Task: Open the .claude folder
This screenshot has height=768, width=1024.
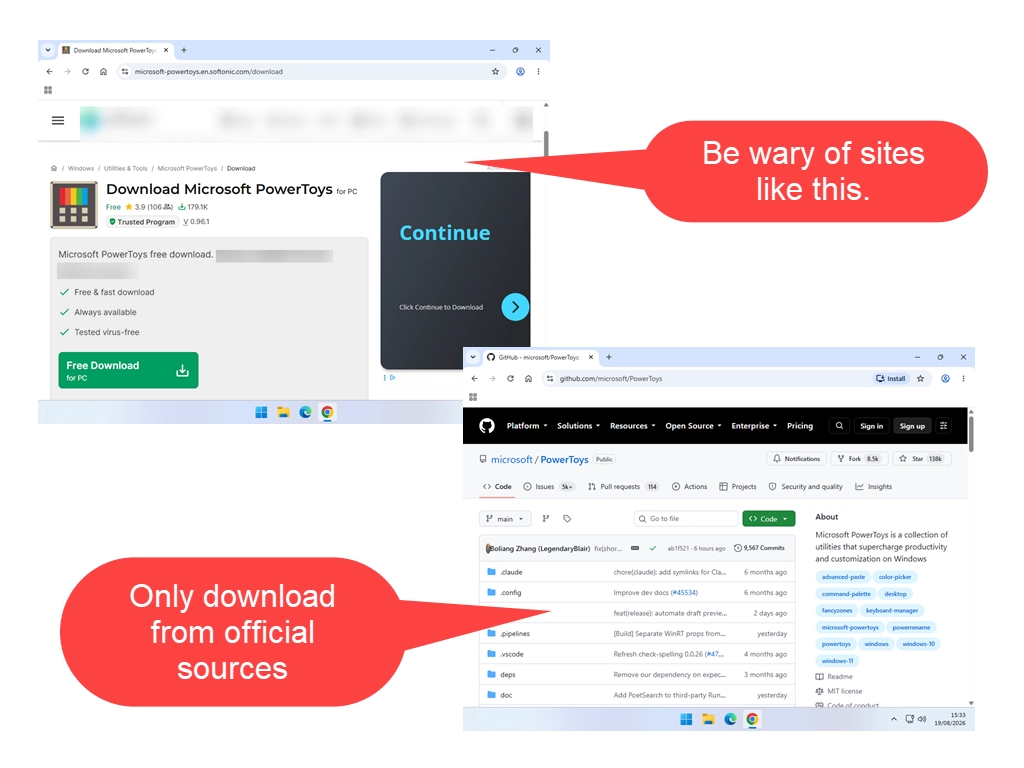Action: coord(511,573)
